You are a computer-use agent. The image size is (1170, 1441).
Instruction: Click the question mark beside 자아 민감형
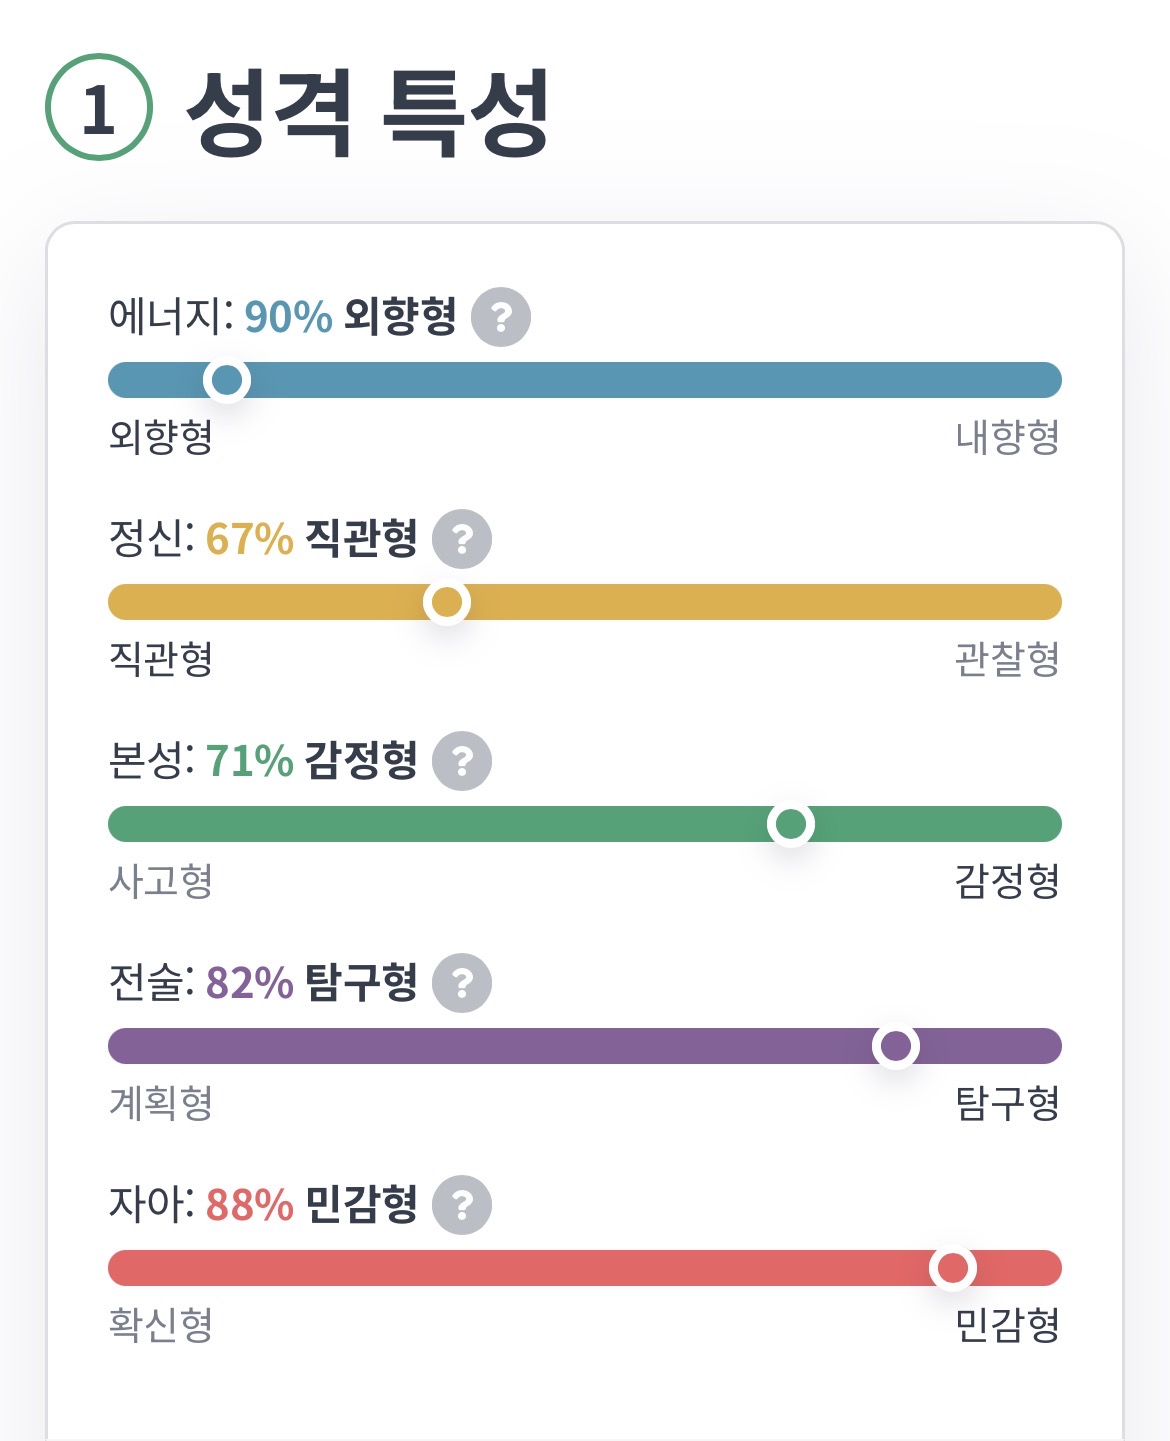(462, 1205)
